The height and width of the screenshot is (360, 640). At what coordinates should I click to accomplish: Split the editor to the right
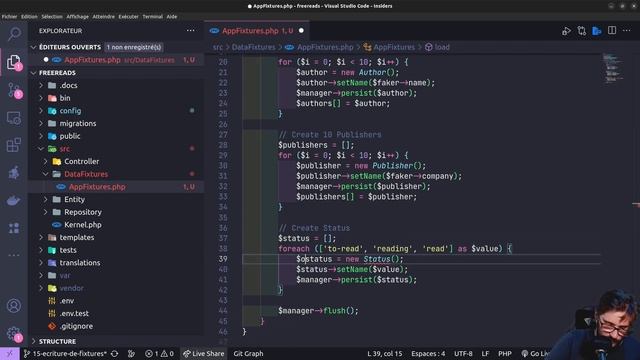(x=612, y=31)
